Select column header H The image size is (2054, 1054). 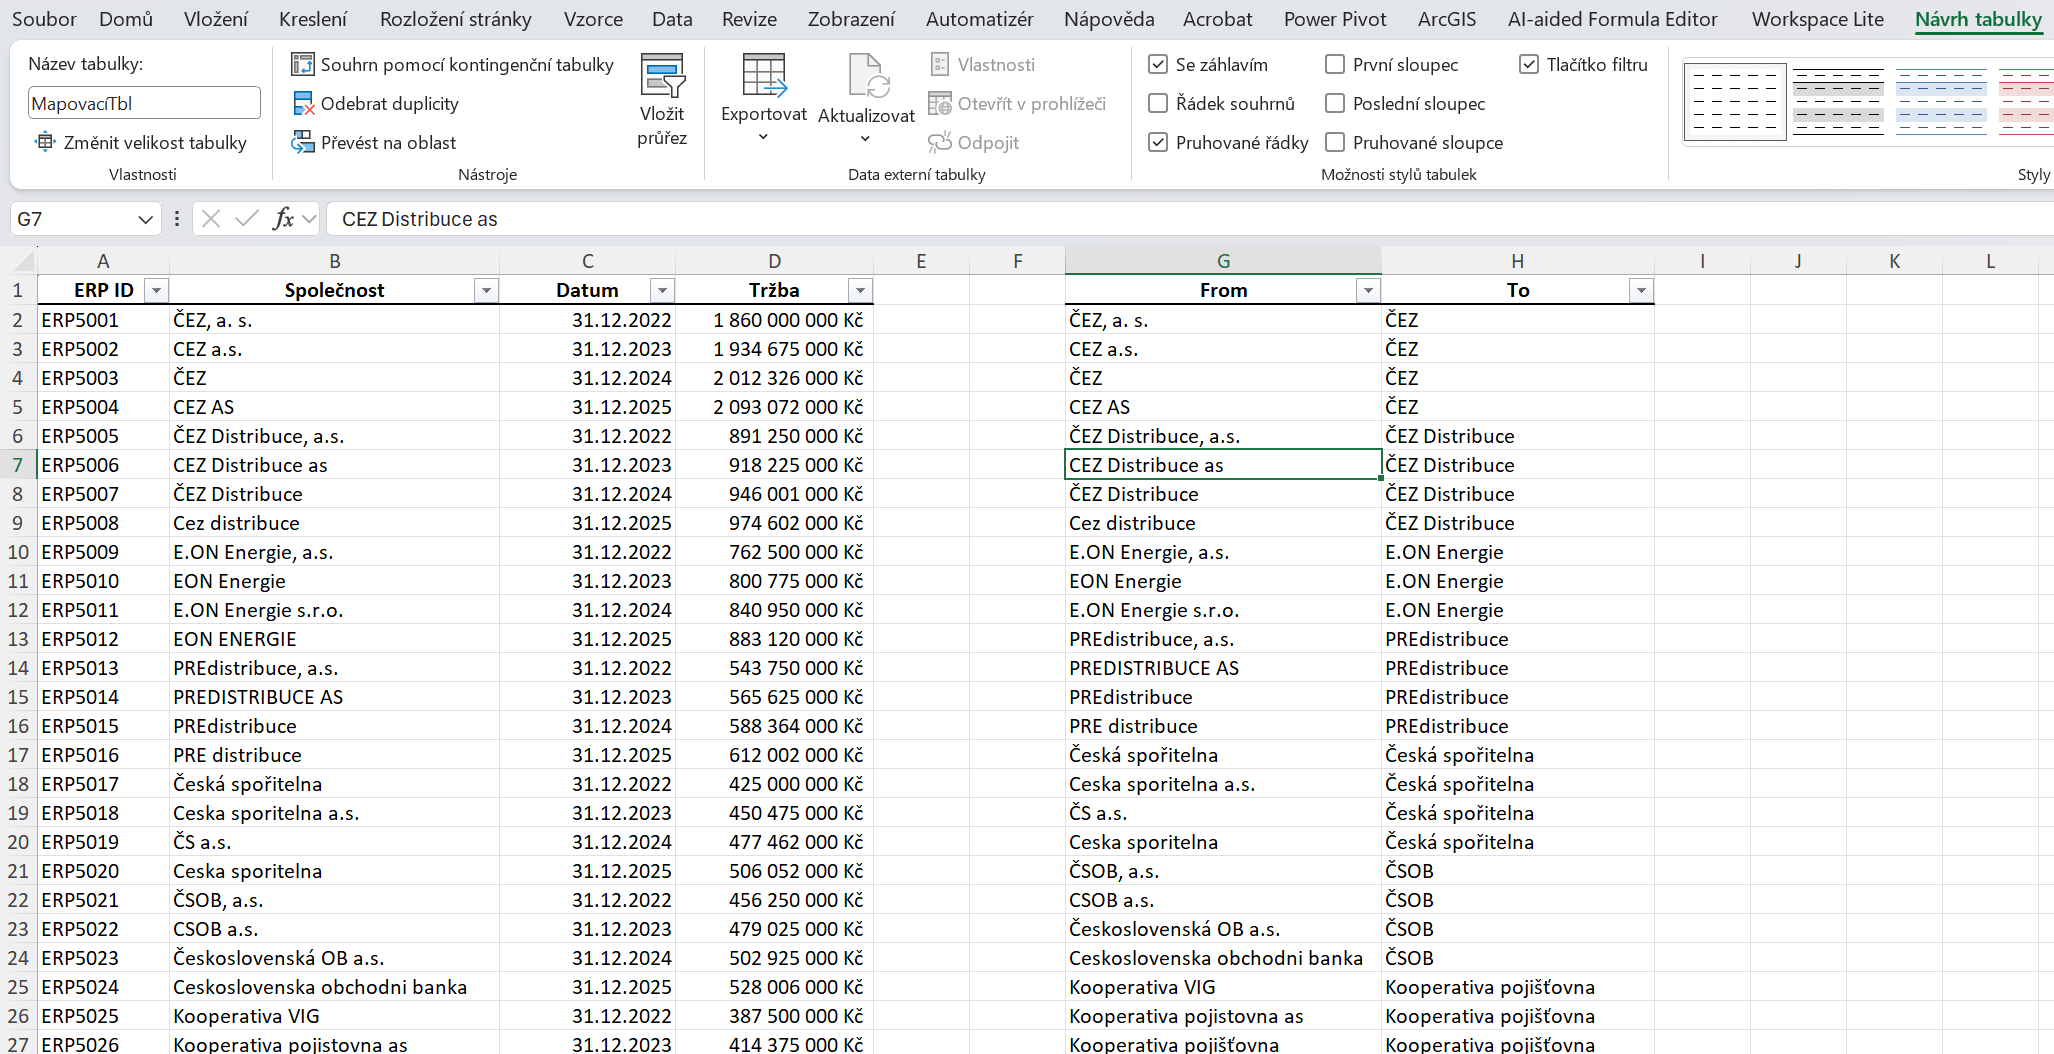pyautogui.click(x=1517, y=261)
